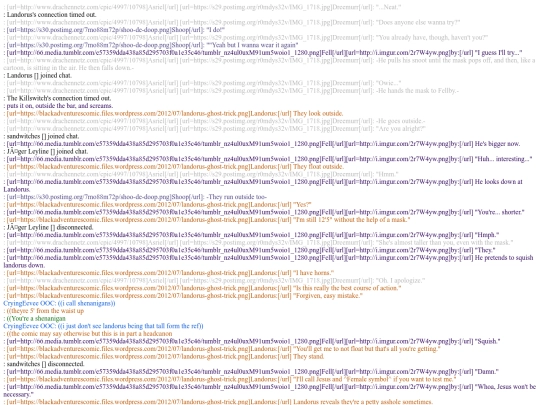
Task: Select Asriel's top message "...Neat."
Action: (x=388, y=7)
